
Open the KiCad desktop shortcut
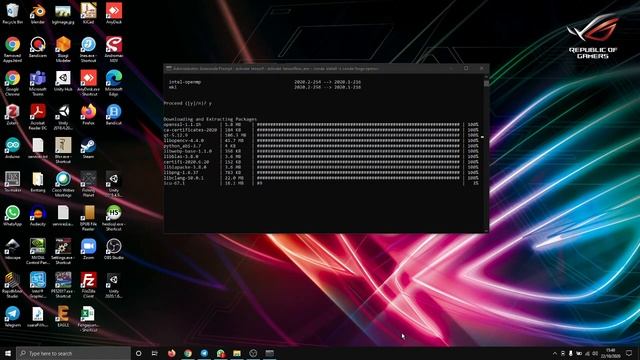point(88,13)
